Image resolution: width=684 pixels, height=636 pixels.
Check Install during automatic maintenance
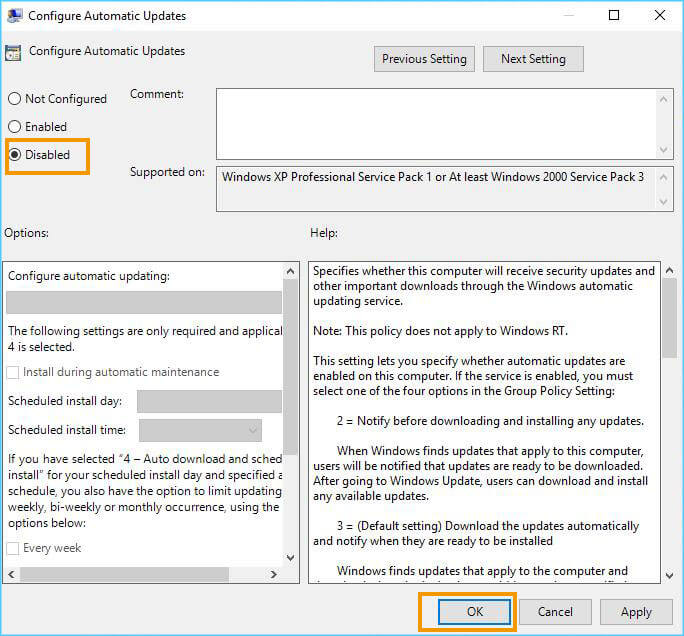(x=14, y=372)
